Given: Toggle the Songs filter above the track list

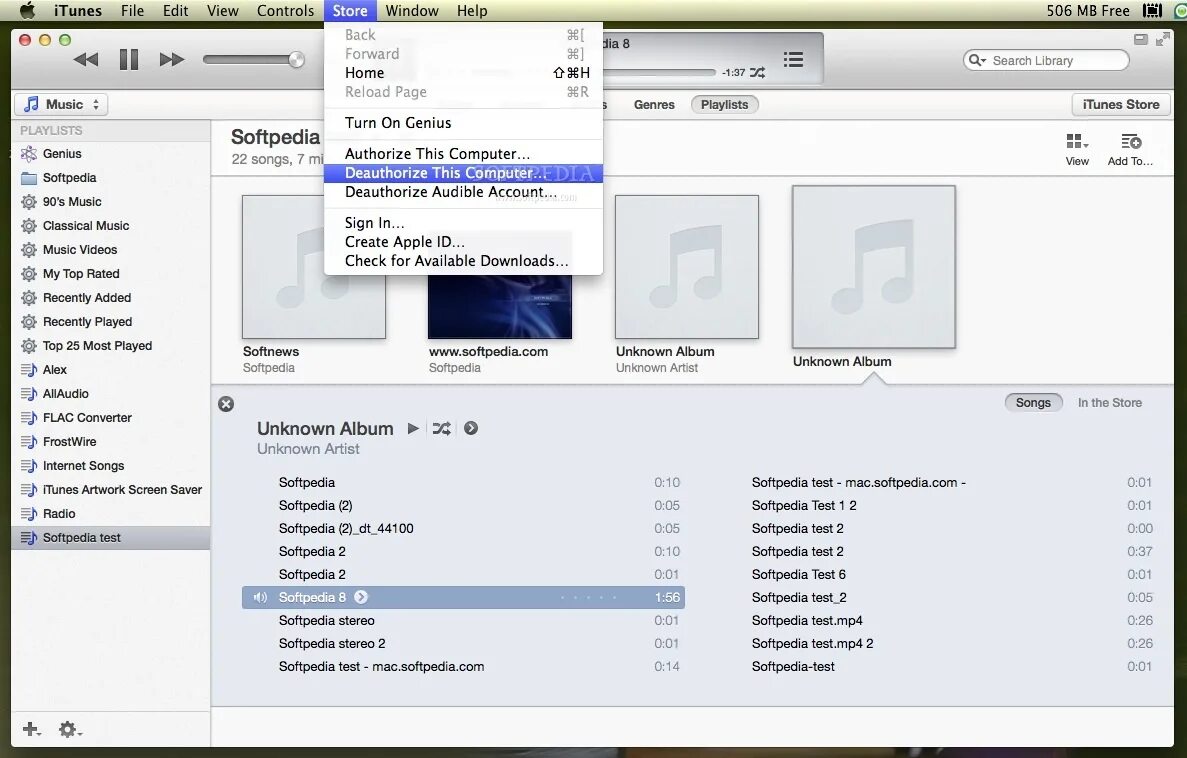Looking at the screenshot, I should (x=1033, y=402).
